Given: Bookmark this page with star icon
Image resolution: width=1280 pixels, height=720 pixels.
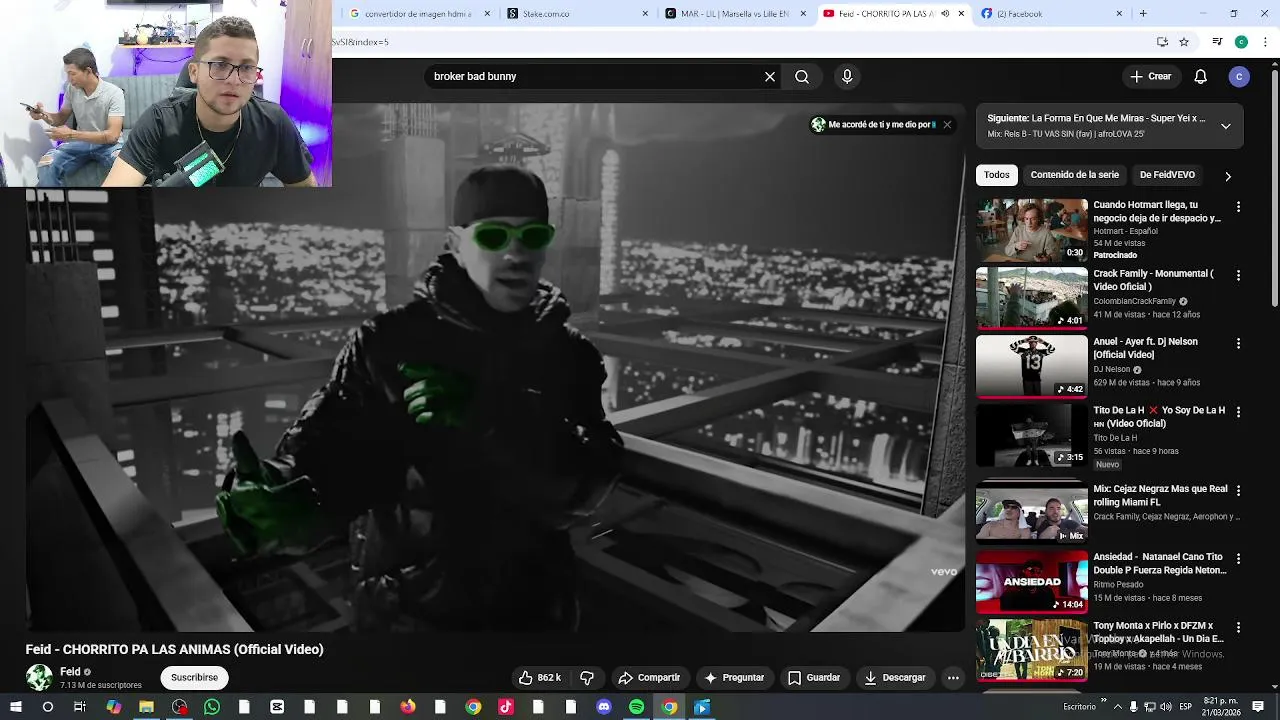Looking at the screenshot, I should pos(1184,42).
